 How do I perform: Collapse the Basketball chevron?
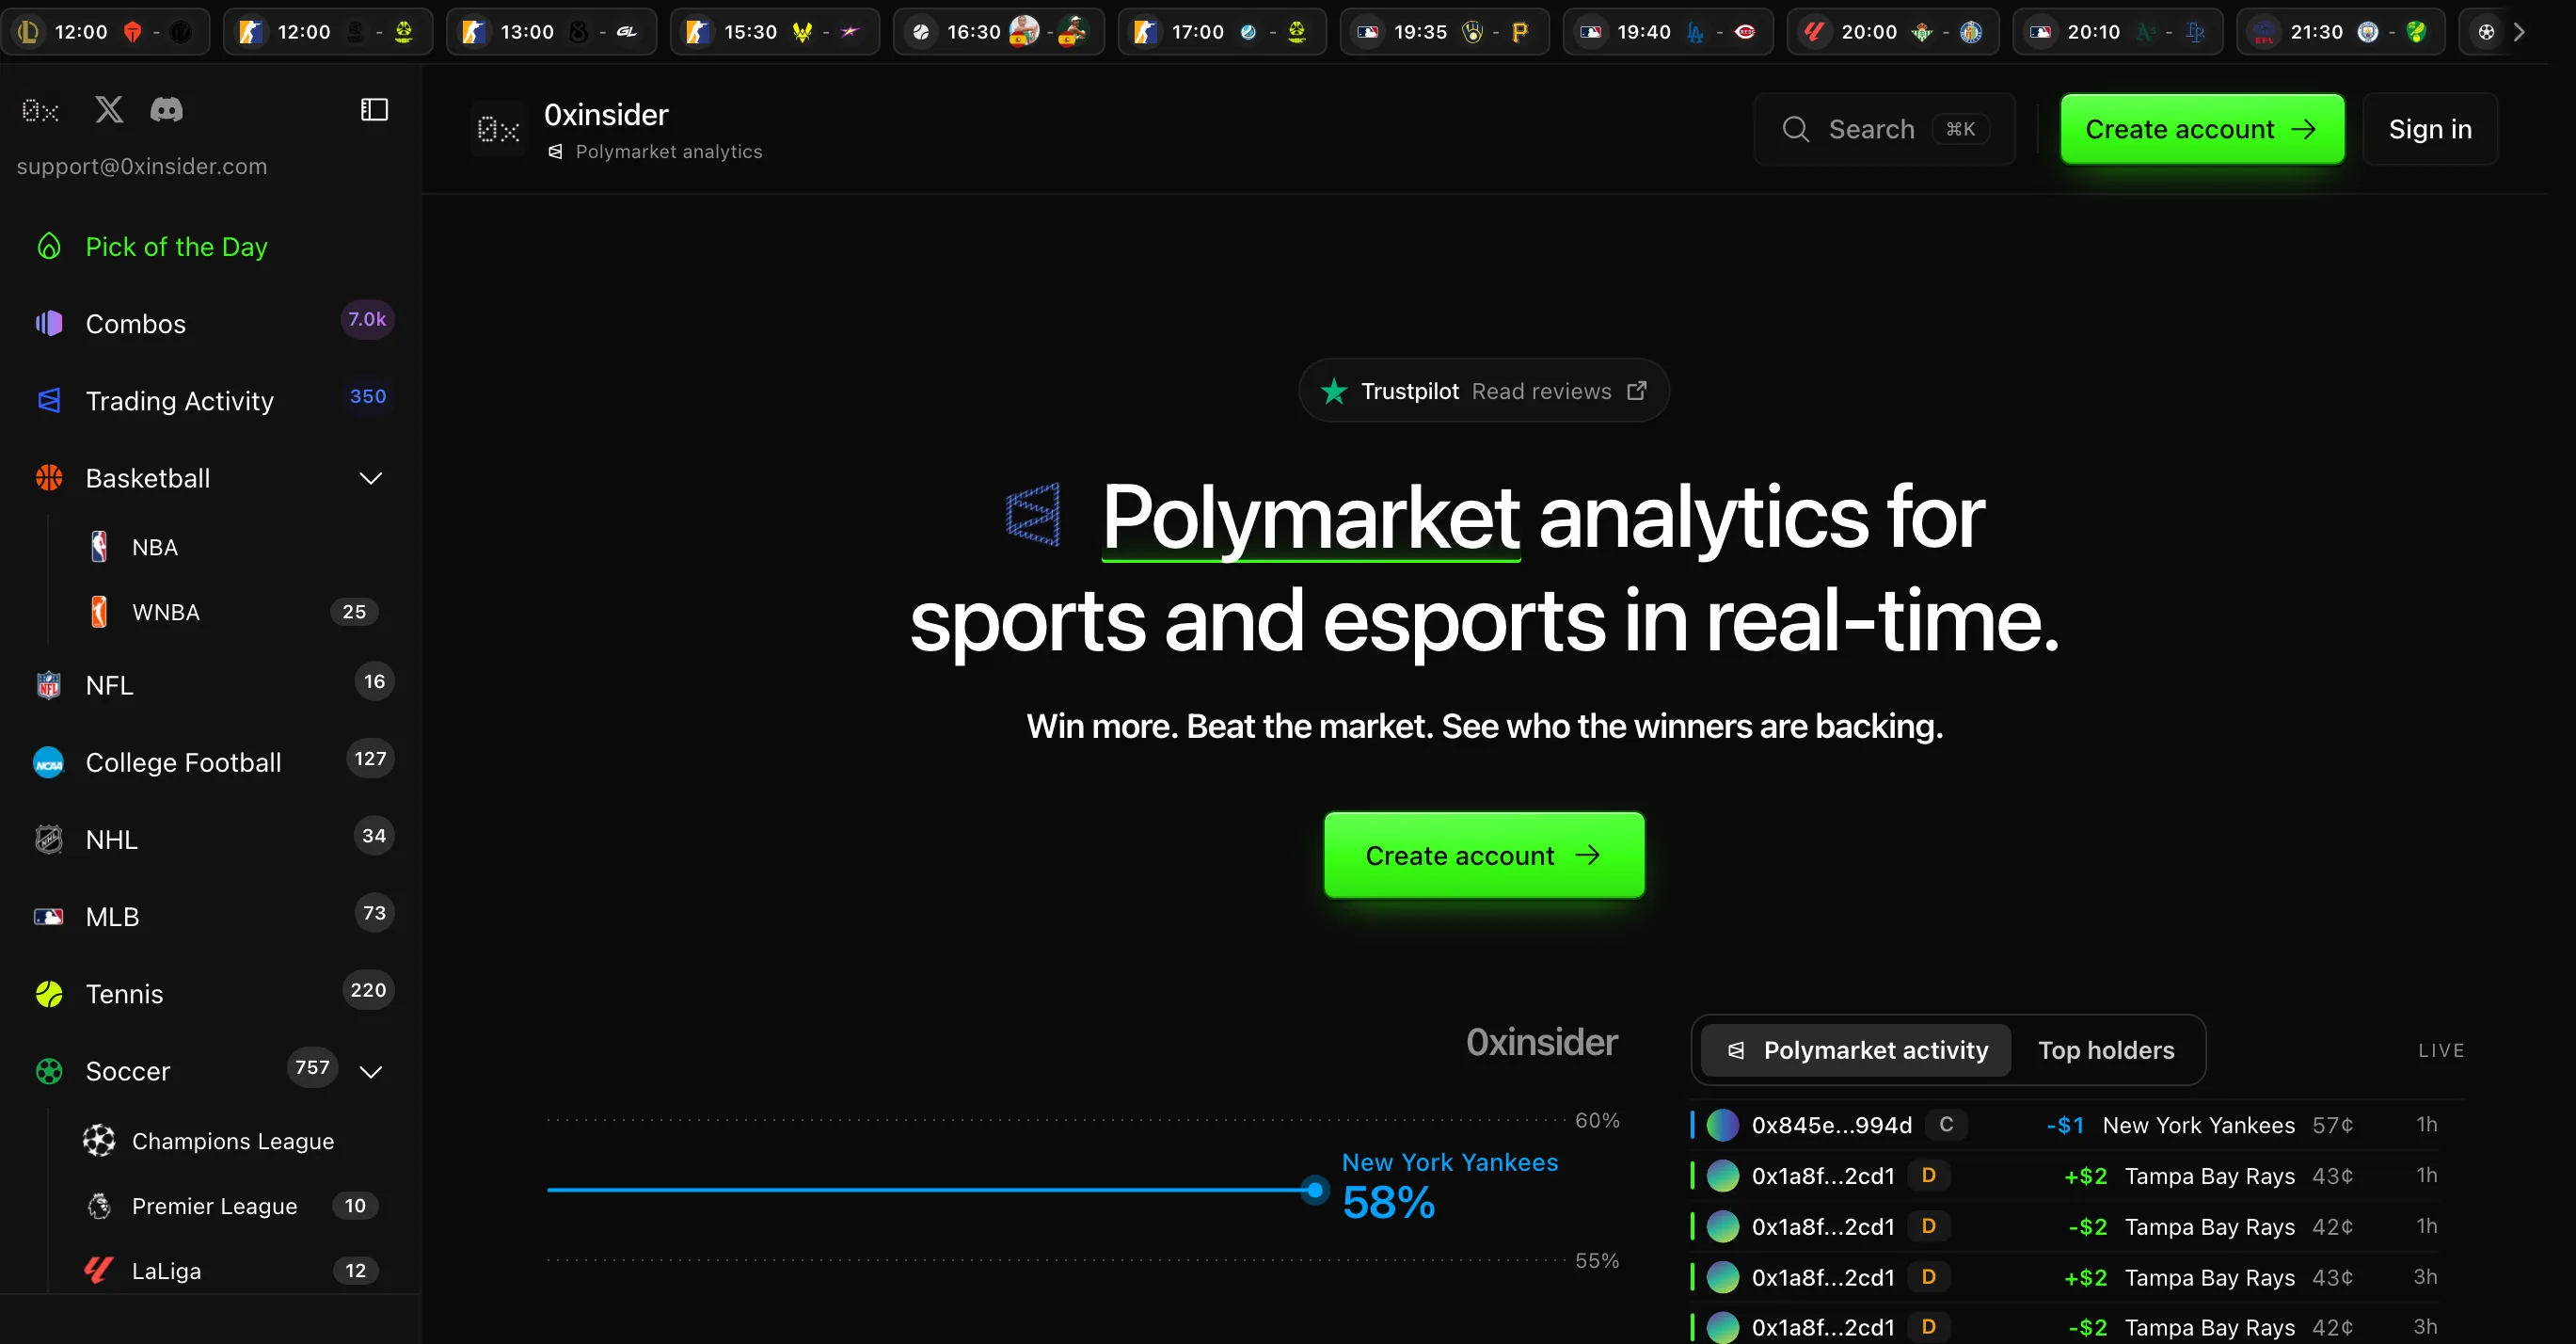pos(370,478)
